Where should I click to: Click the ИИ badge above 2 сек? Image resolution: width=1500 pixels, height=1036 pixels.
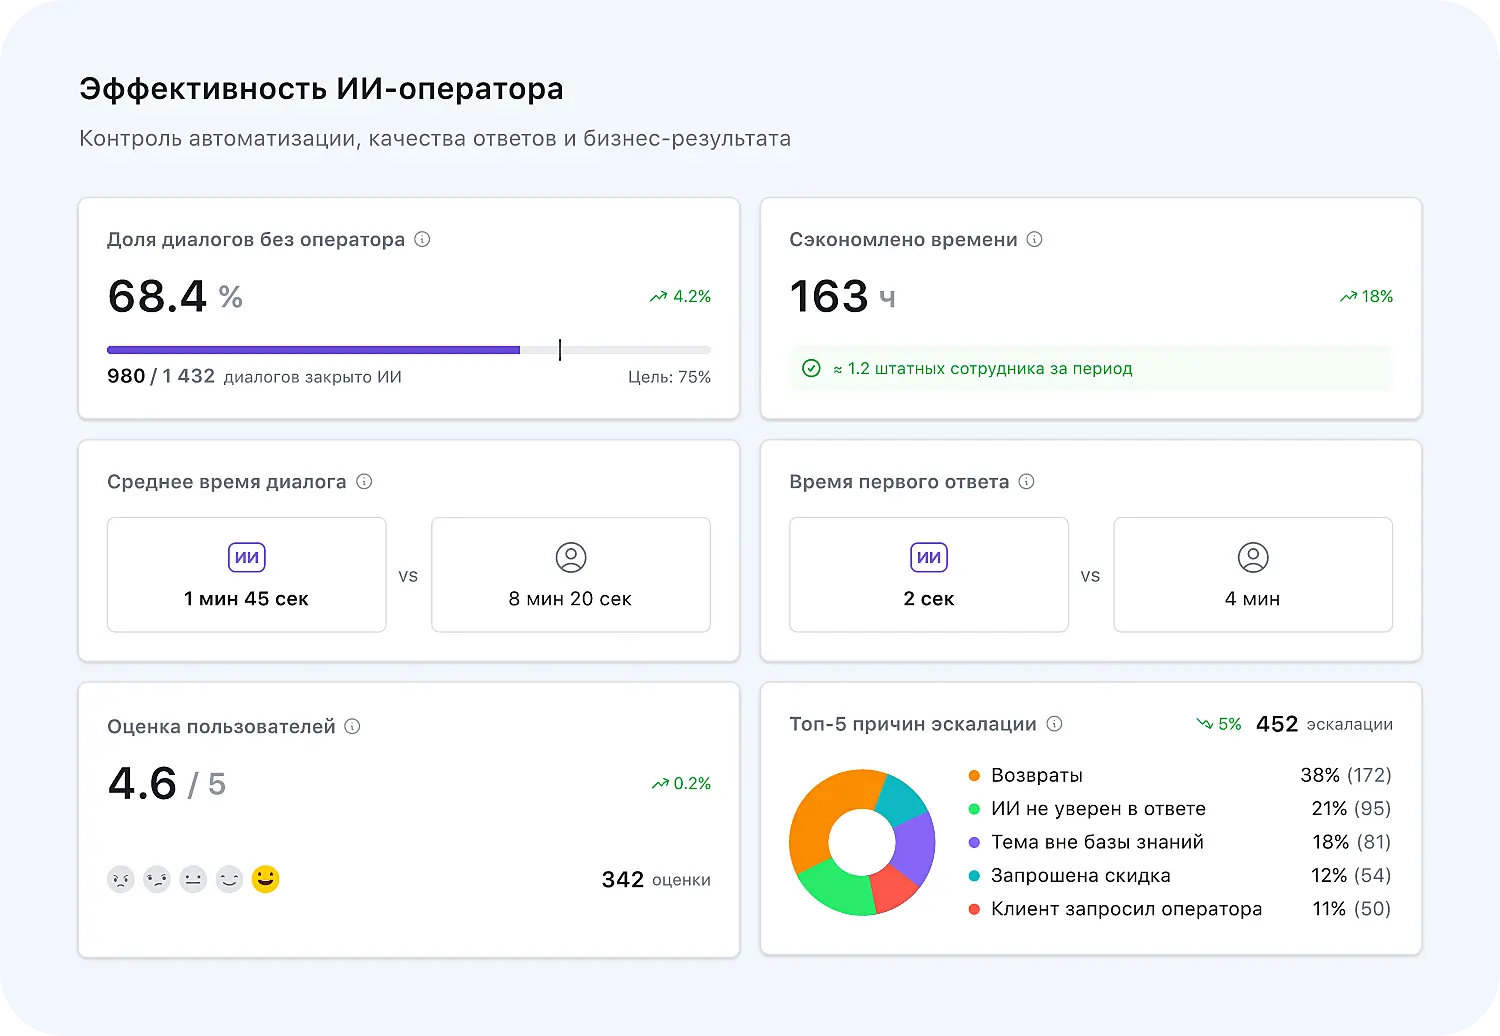point(929,557)
